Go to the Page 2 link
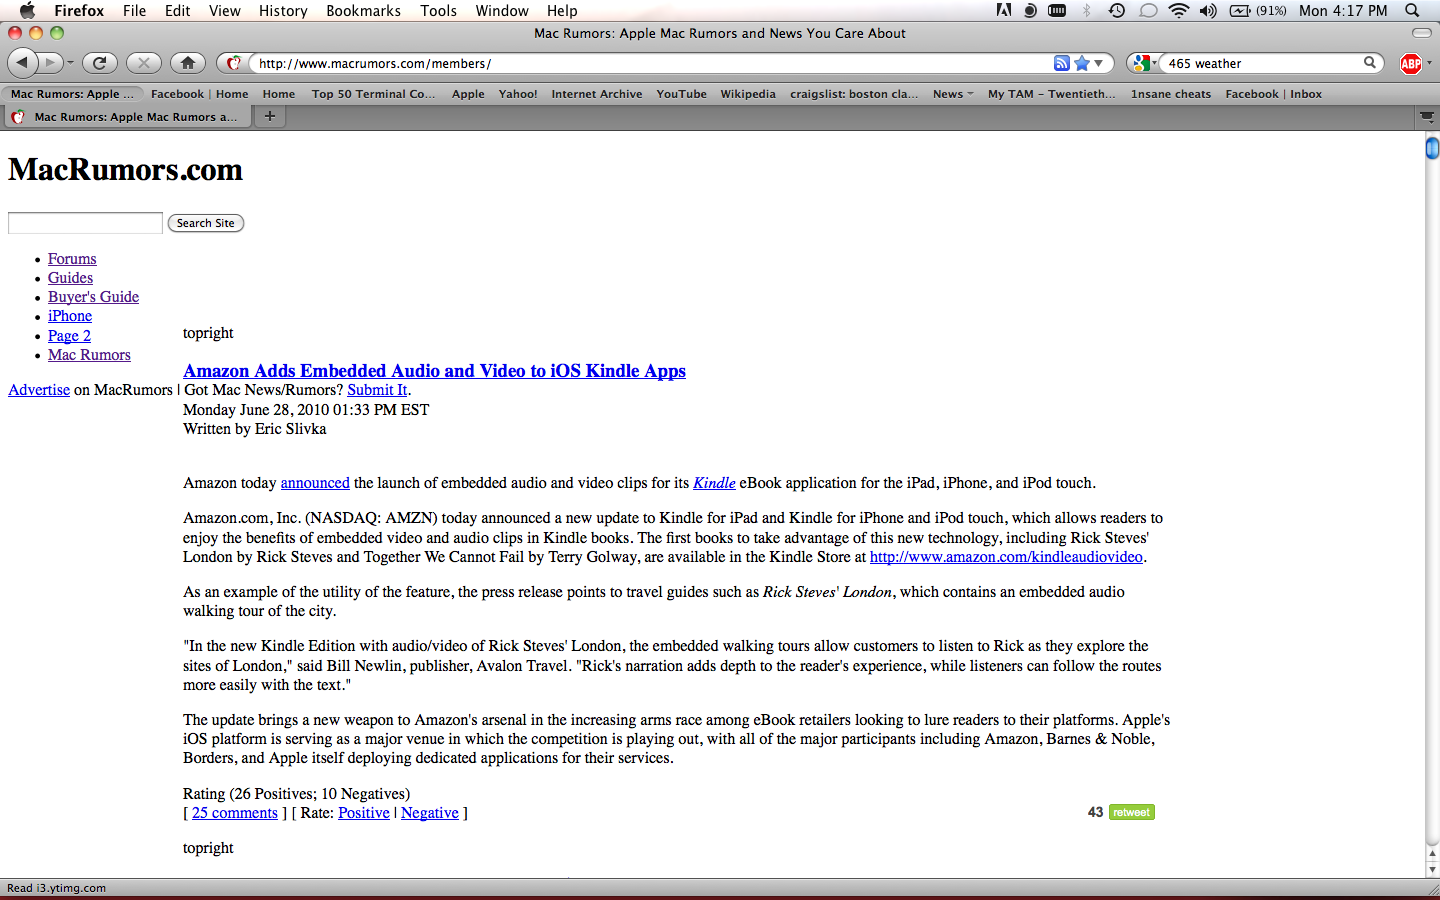The image size is (1440, 900). point(69,336)
